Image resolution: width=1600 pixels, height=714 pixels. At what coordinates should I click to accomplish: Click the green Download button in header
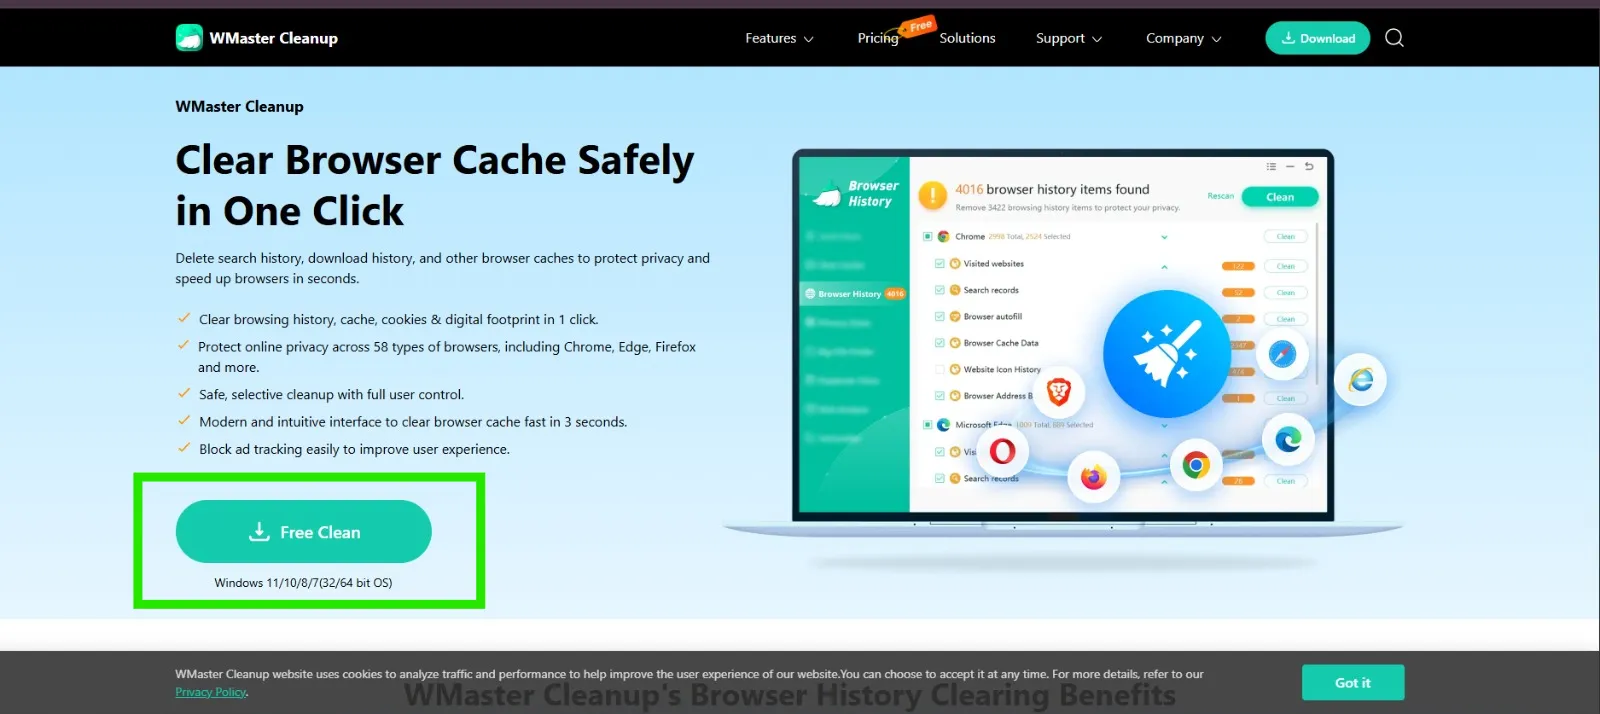(1318, 38)
